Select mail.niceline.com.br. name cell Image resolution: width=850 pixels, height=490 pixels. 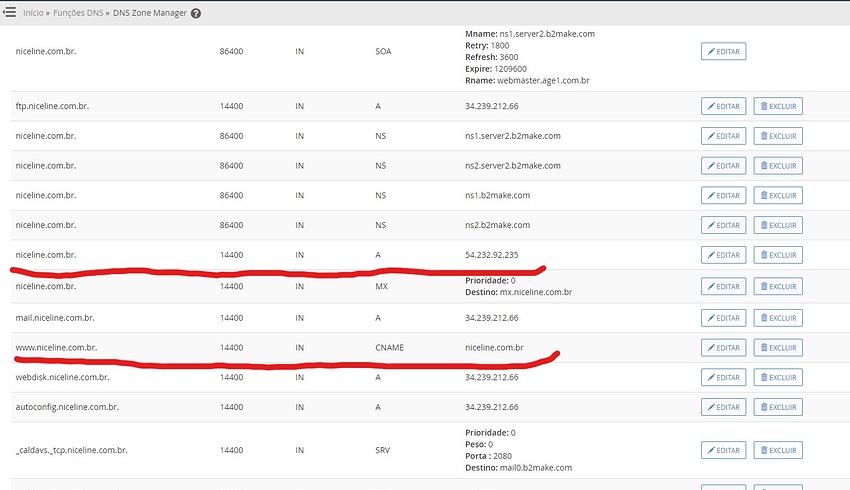[55, 318]
